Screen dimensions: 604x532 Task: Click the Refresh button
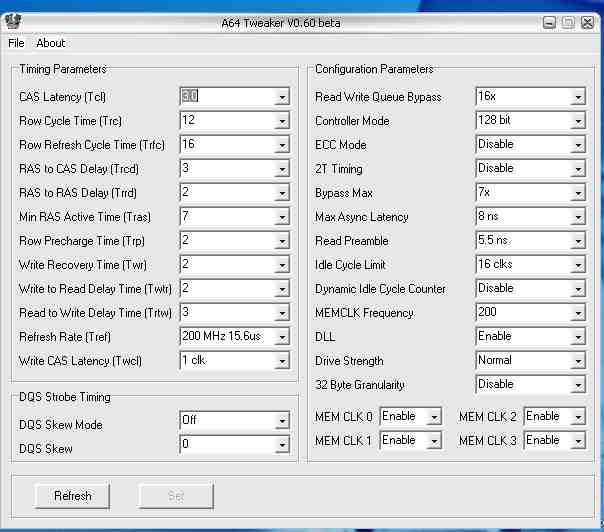[x=72, y=496]
